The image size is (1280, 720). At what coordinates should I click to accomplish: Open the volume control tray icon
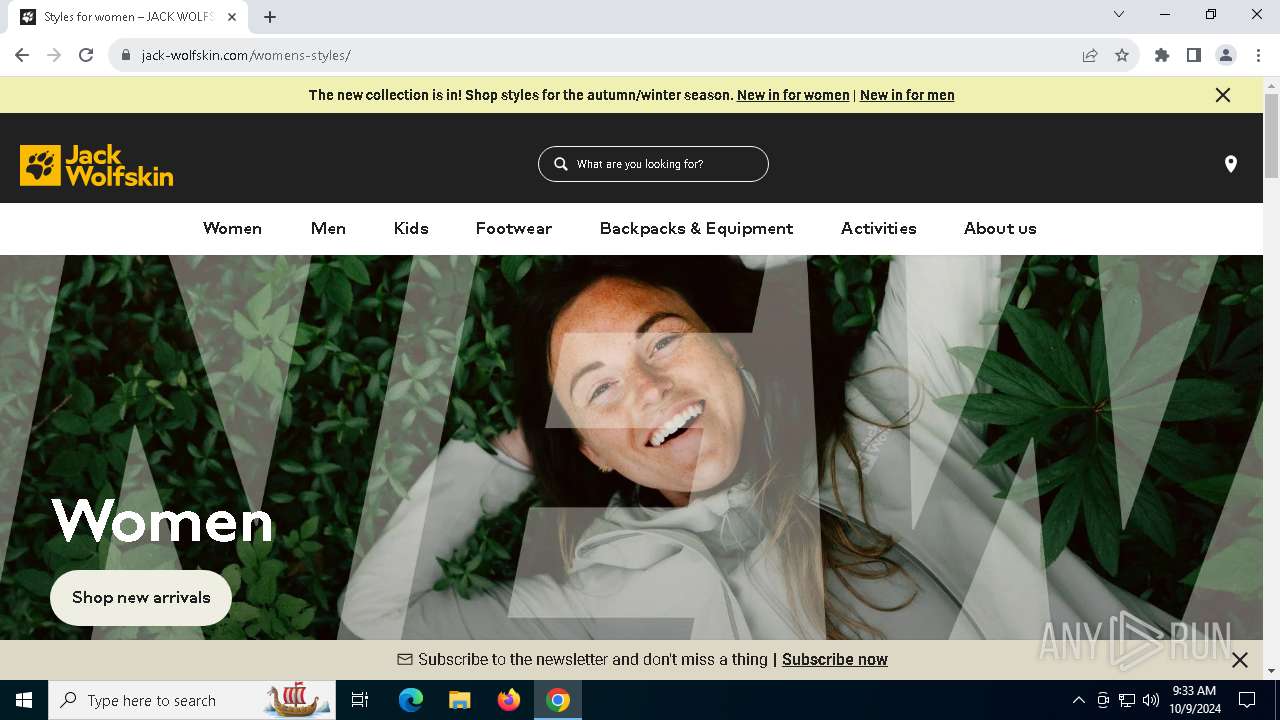[x=1150, y=700]
